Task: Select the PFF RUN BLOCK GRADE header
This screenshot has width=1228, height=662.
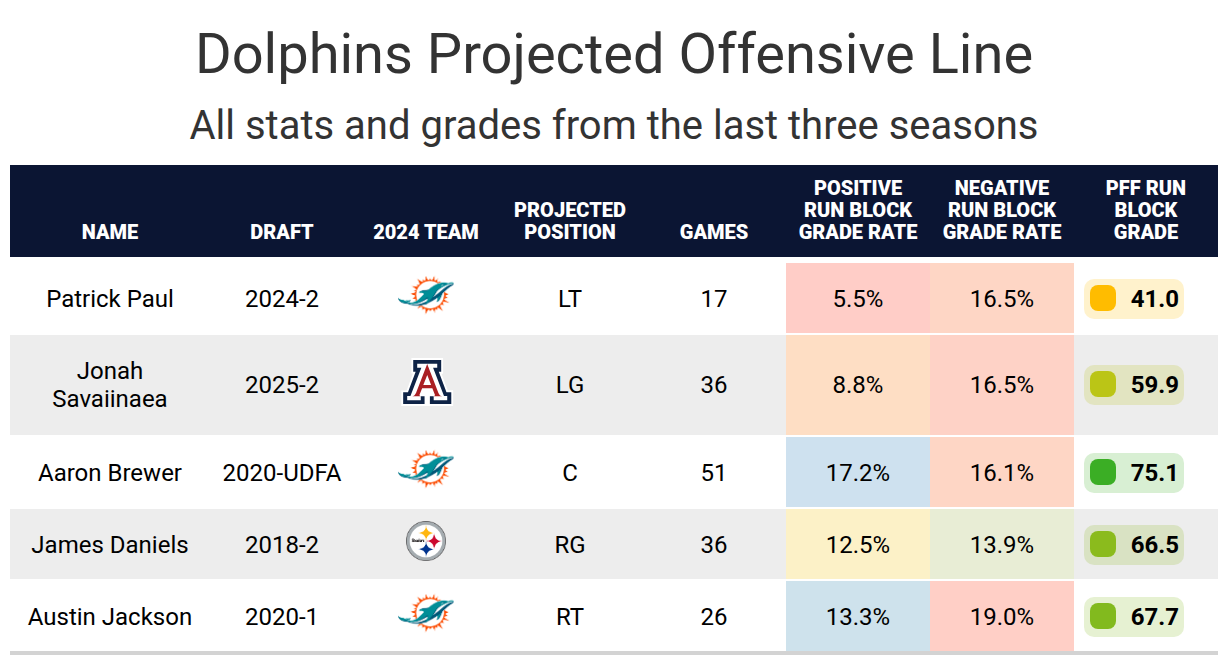Action: tap(1146, 210)
